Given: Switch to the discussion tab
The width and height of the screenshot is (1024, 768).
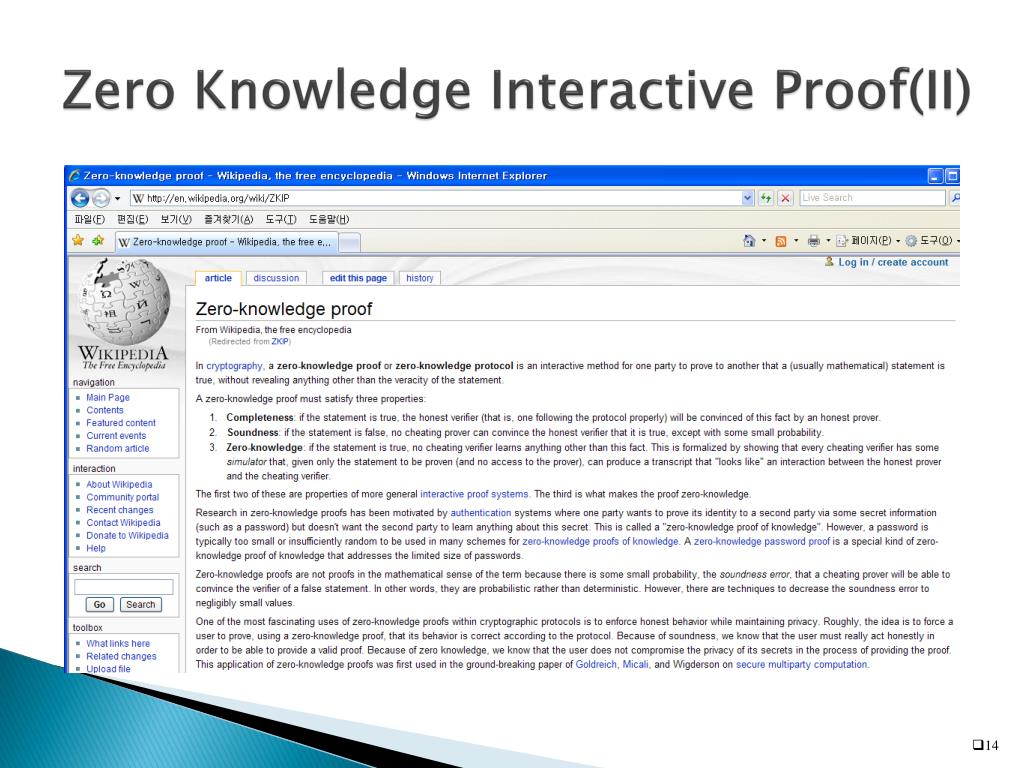Looking at the screenshot, I should [x=276, y=278].
